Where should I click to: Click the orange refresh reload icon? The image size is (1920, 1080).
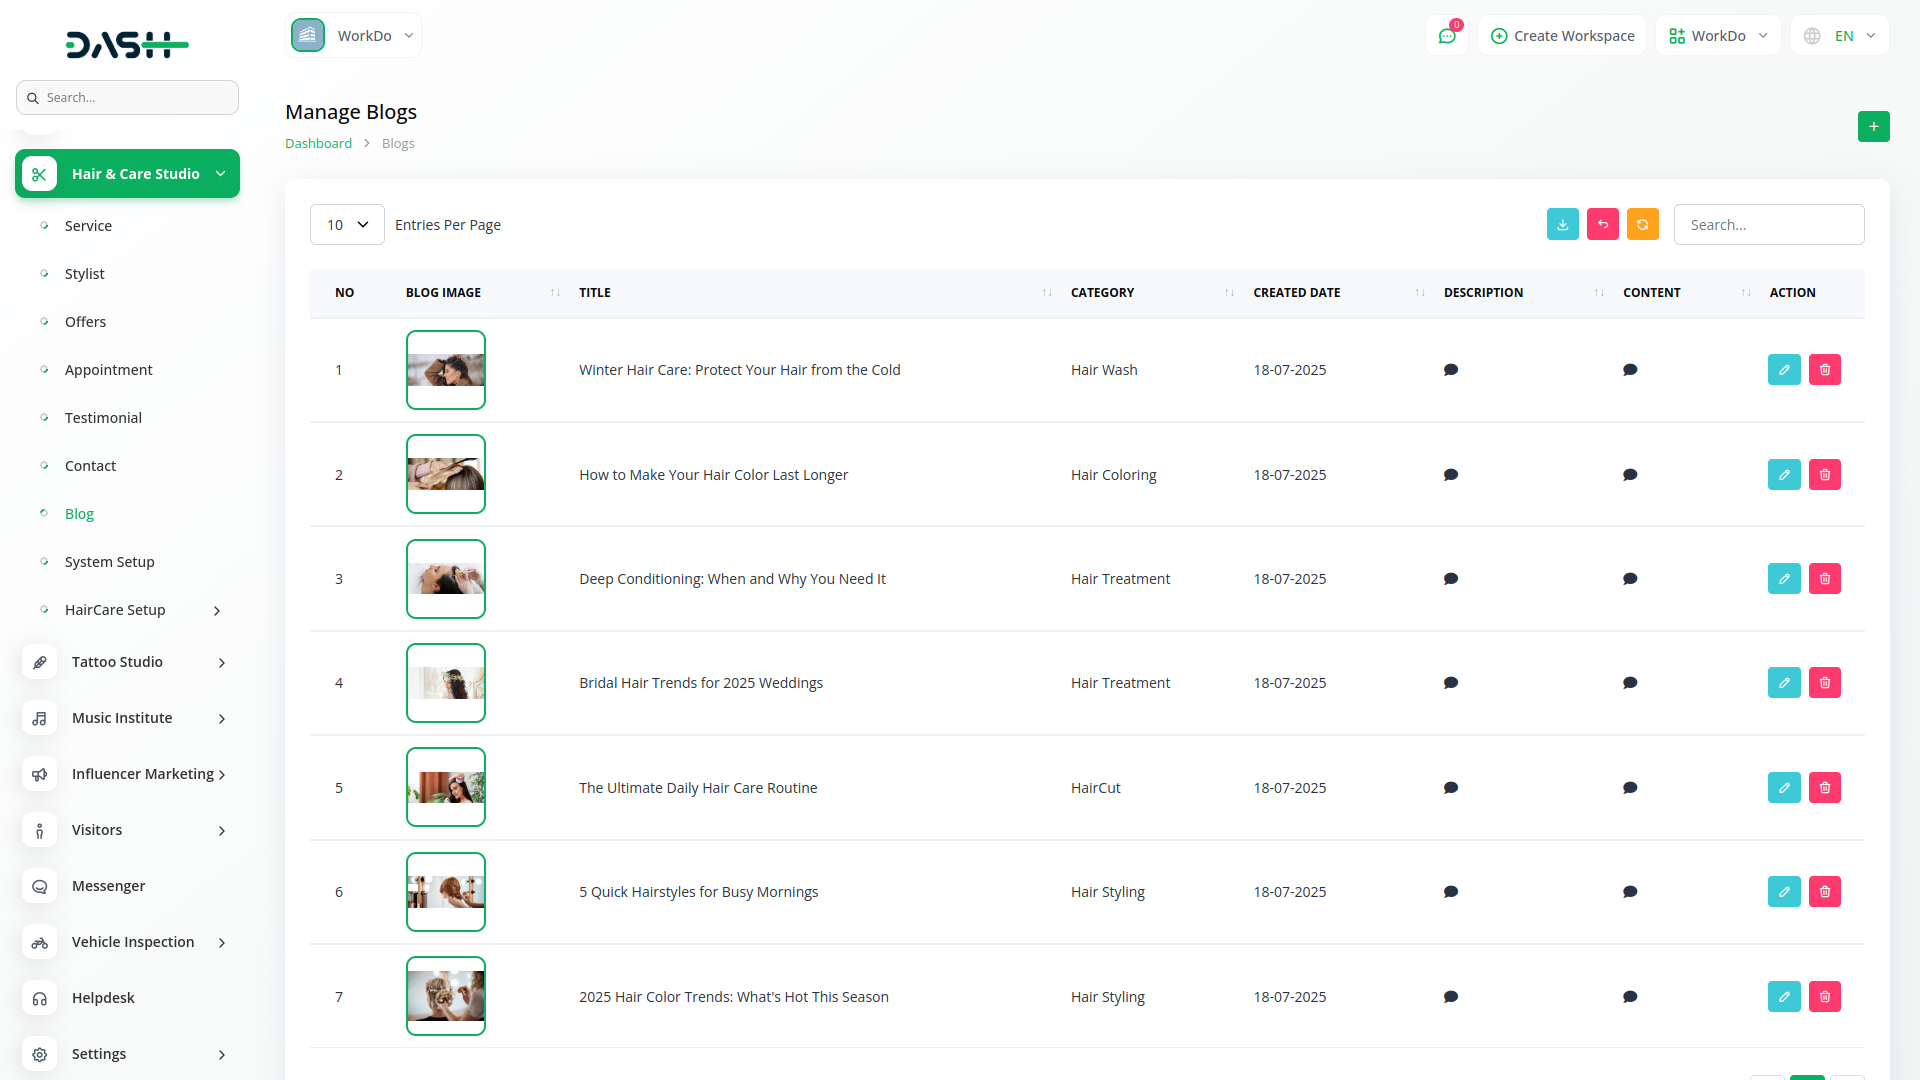tap(1642, 225)
